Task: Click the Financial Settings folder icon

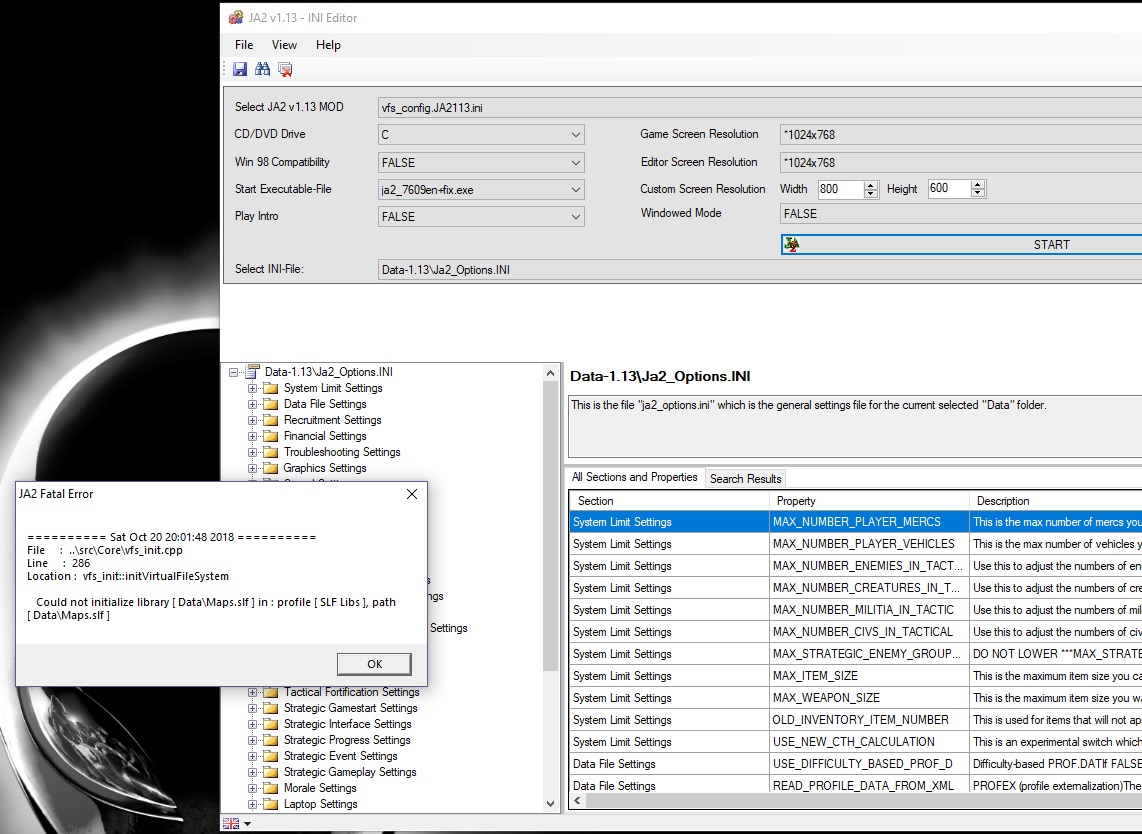Action: 271,436
